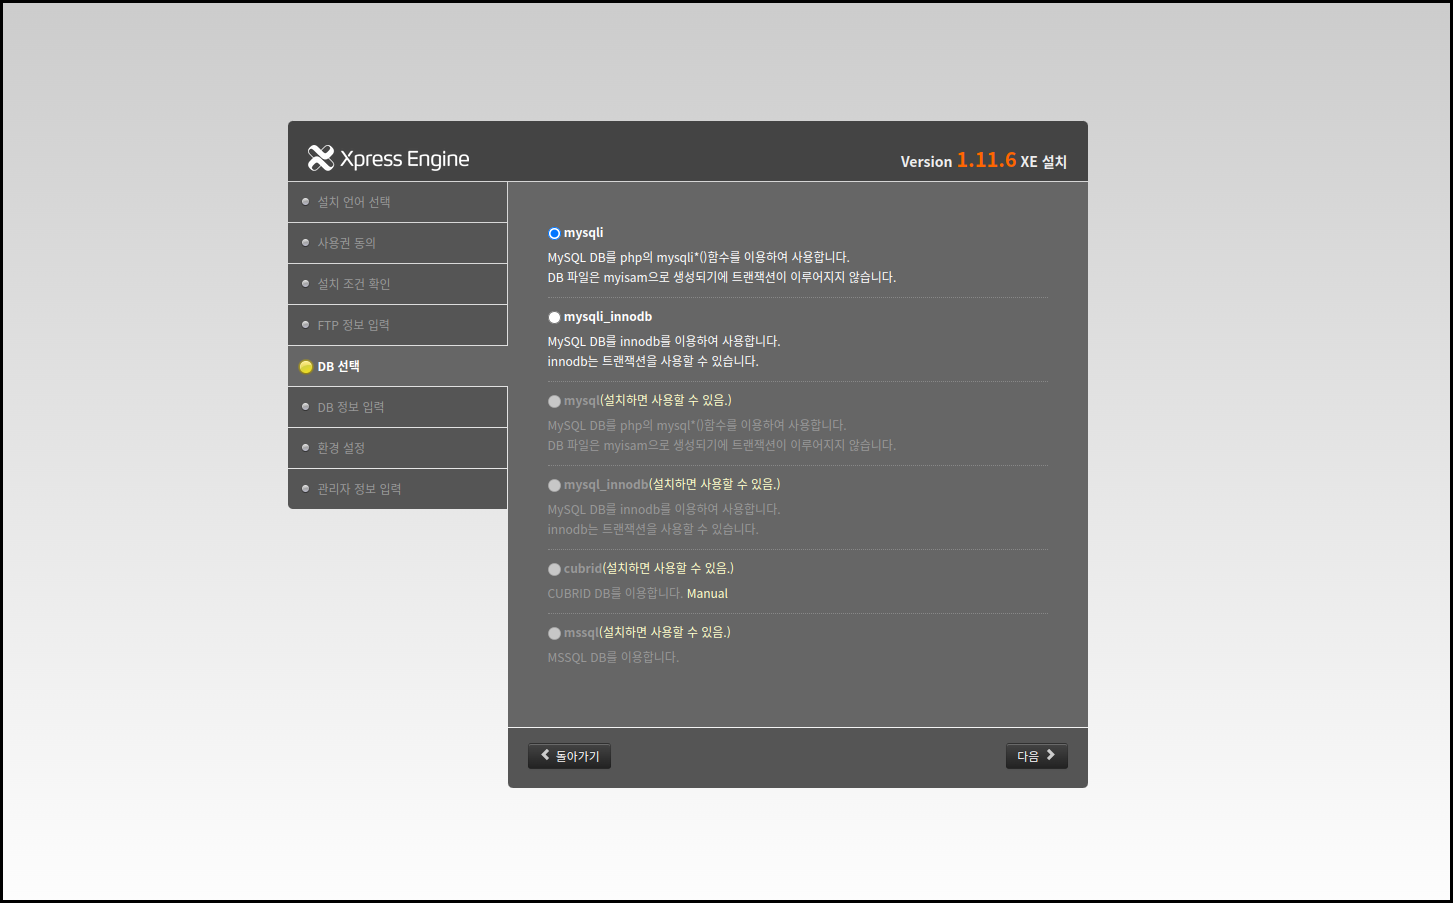Click the 환경 설정 step
The image size is (1453, 903).
click(x=398, y=448)
